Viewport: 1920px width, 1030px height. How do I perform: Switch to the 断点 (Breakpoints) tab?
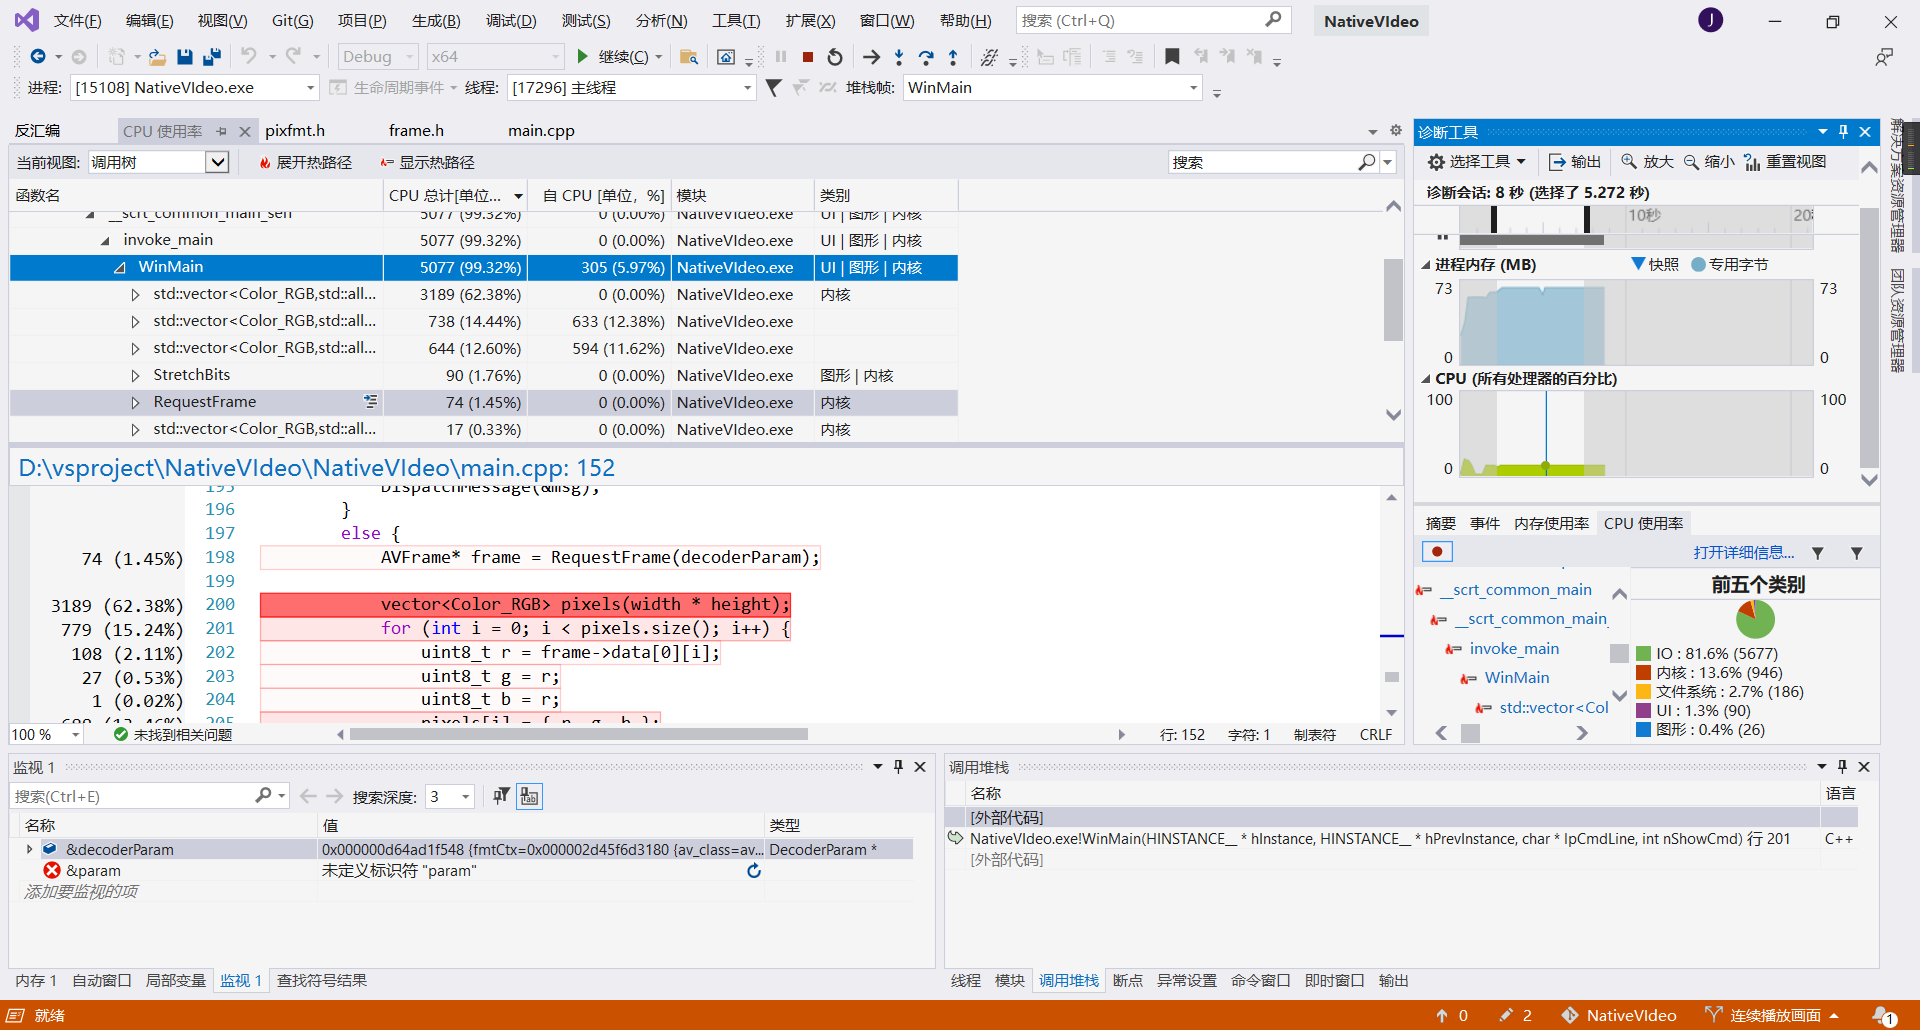[1127, 981]
